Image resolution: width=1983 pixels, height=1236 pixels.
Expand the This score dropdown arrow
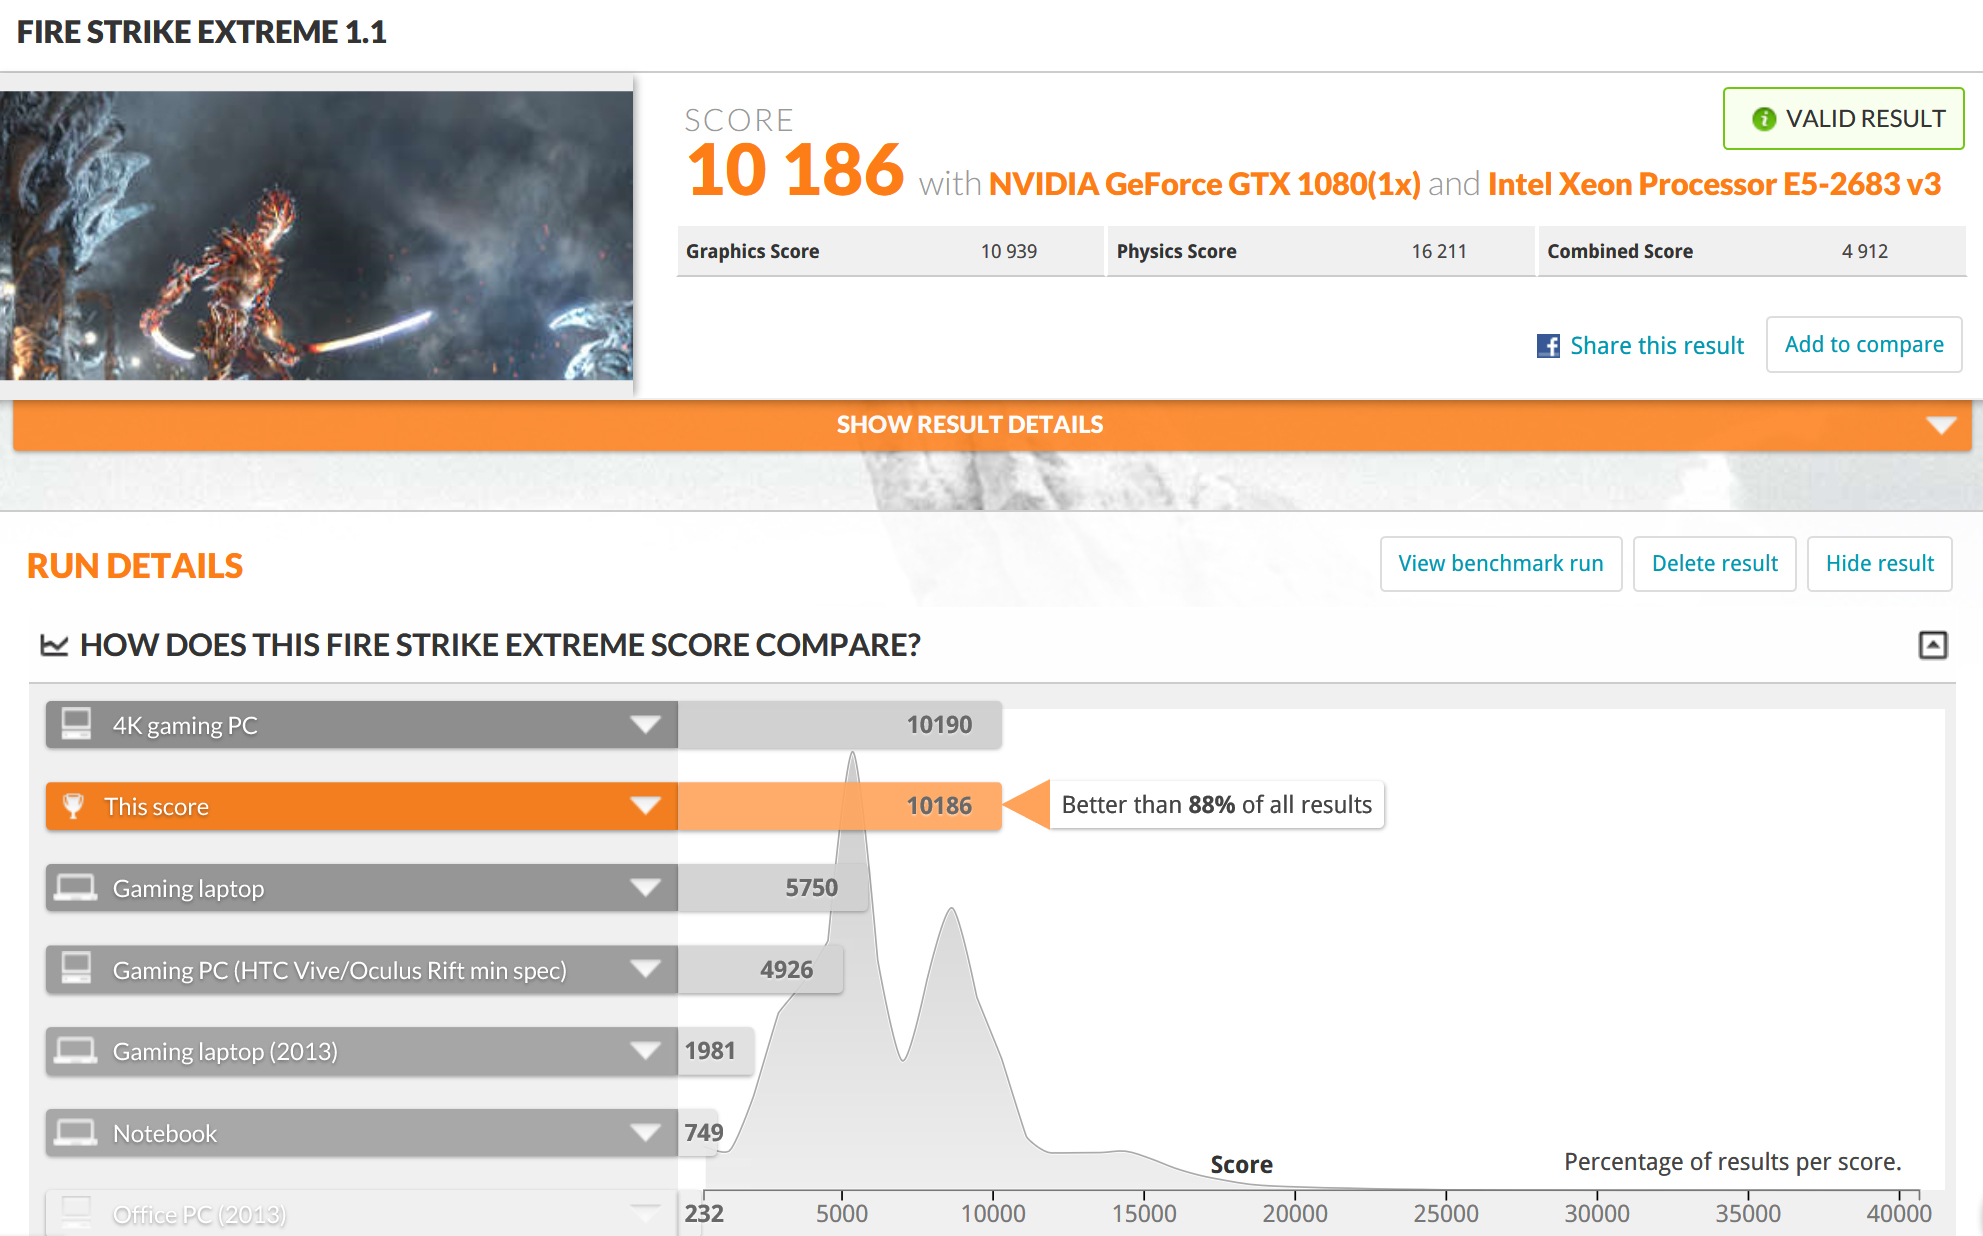645,806
